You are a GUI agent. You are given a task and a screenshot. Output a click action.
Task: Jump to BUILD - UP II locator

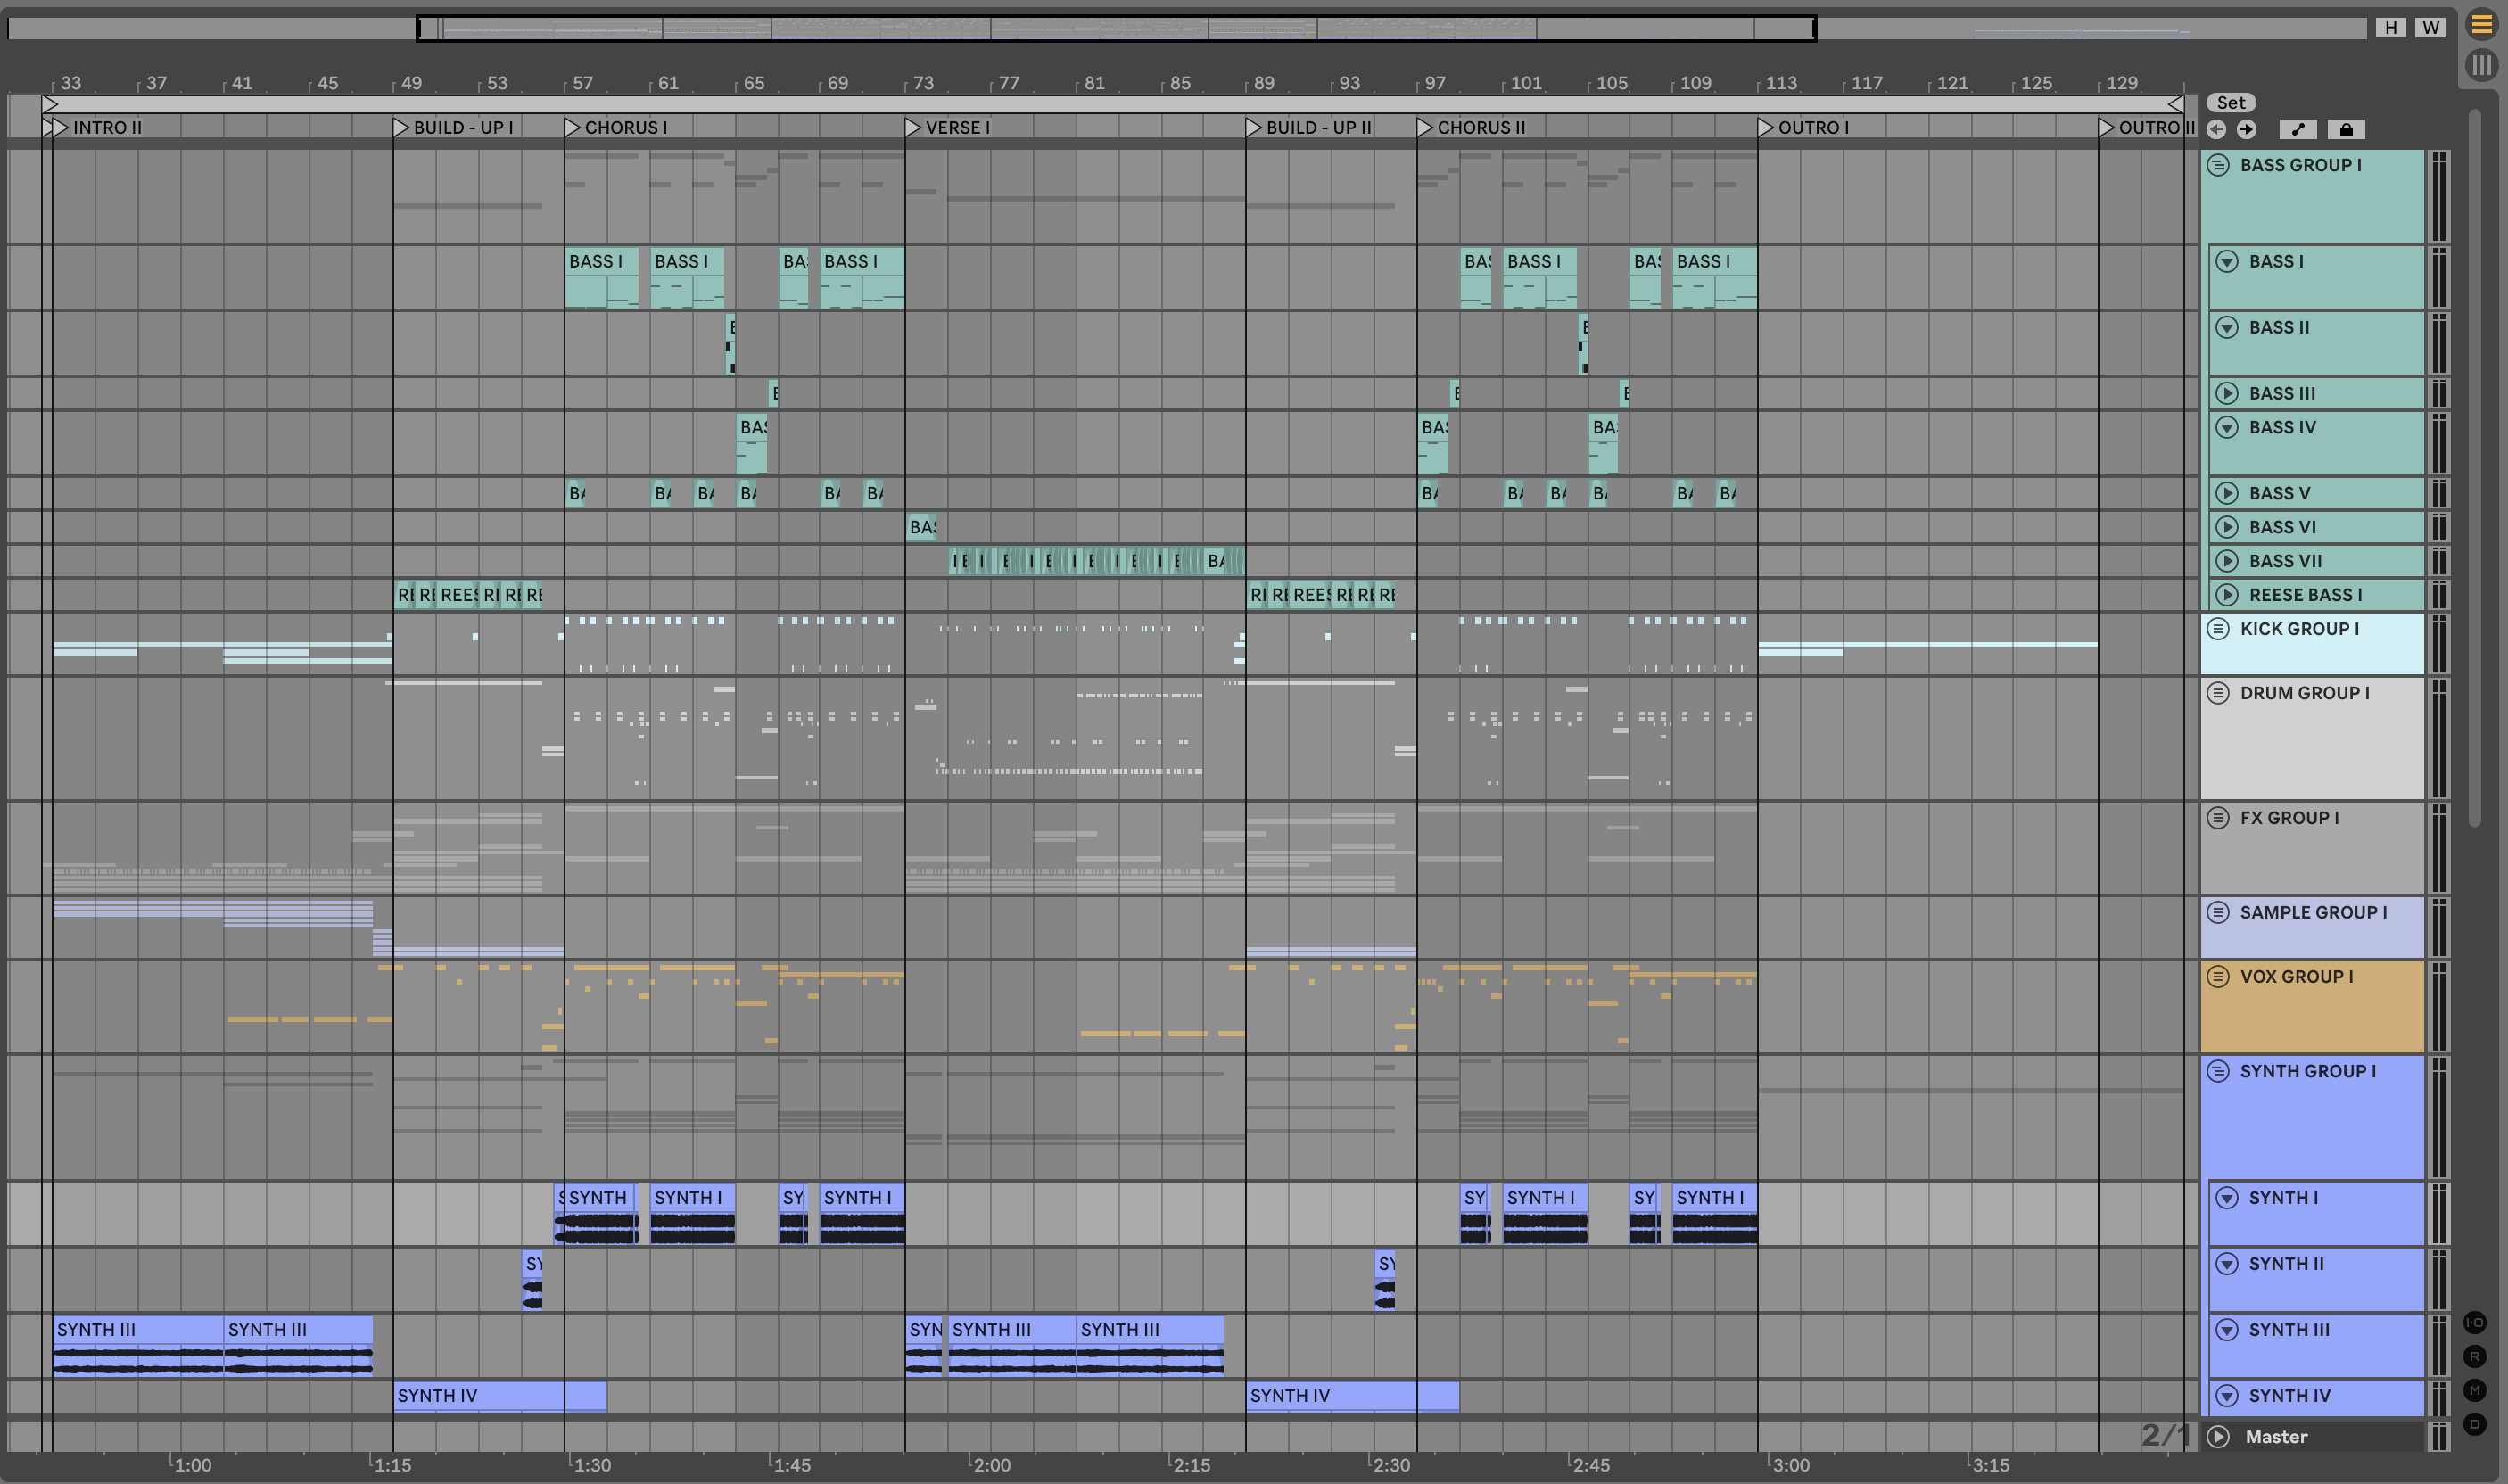[x=1309, y=127]
